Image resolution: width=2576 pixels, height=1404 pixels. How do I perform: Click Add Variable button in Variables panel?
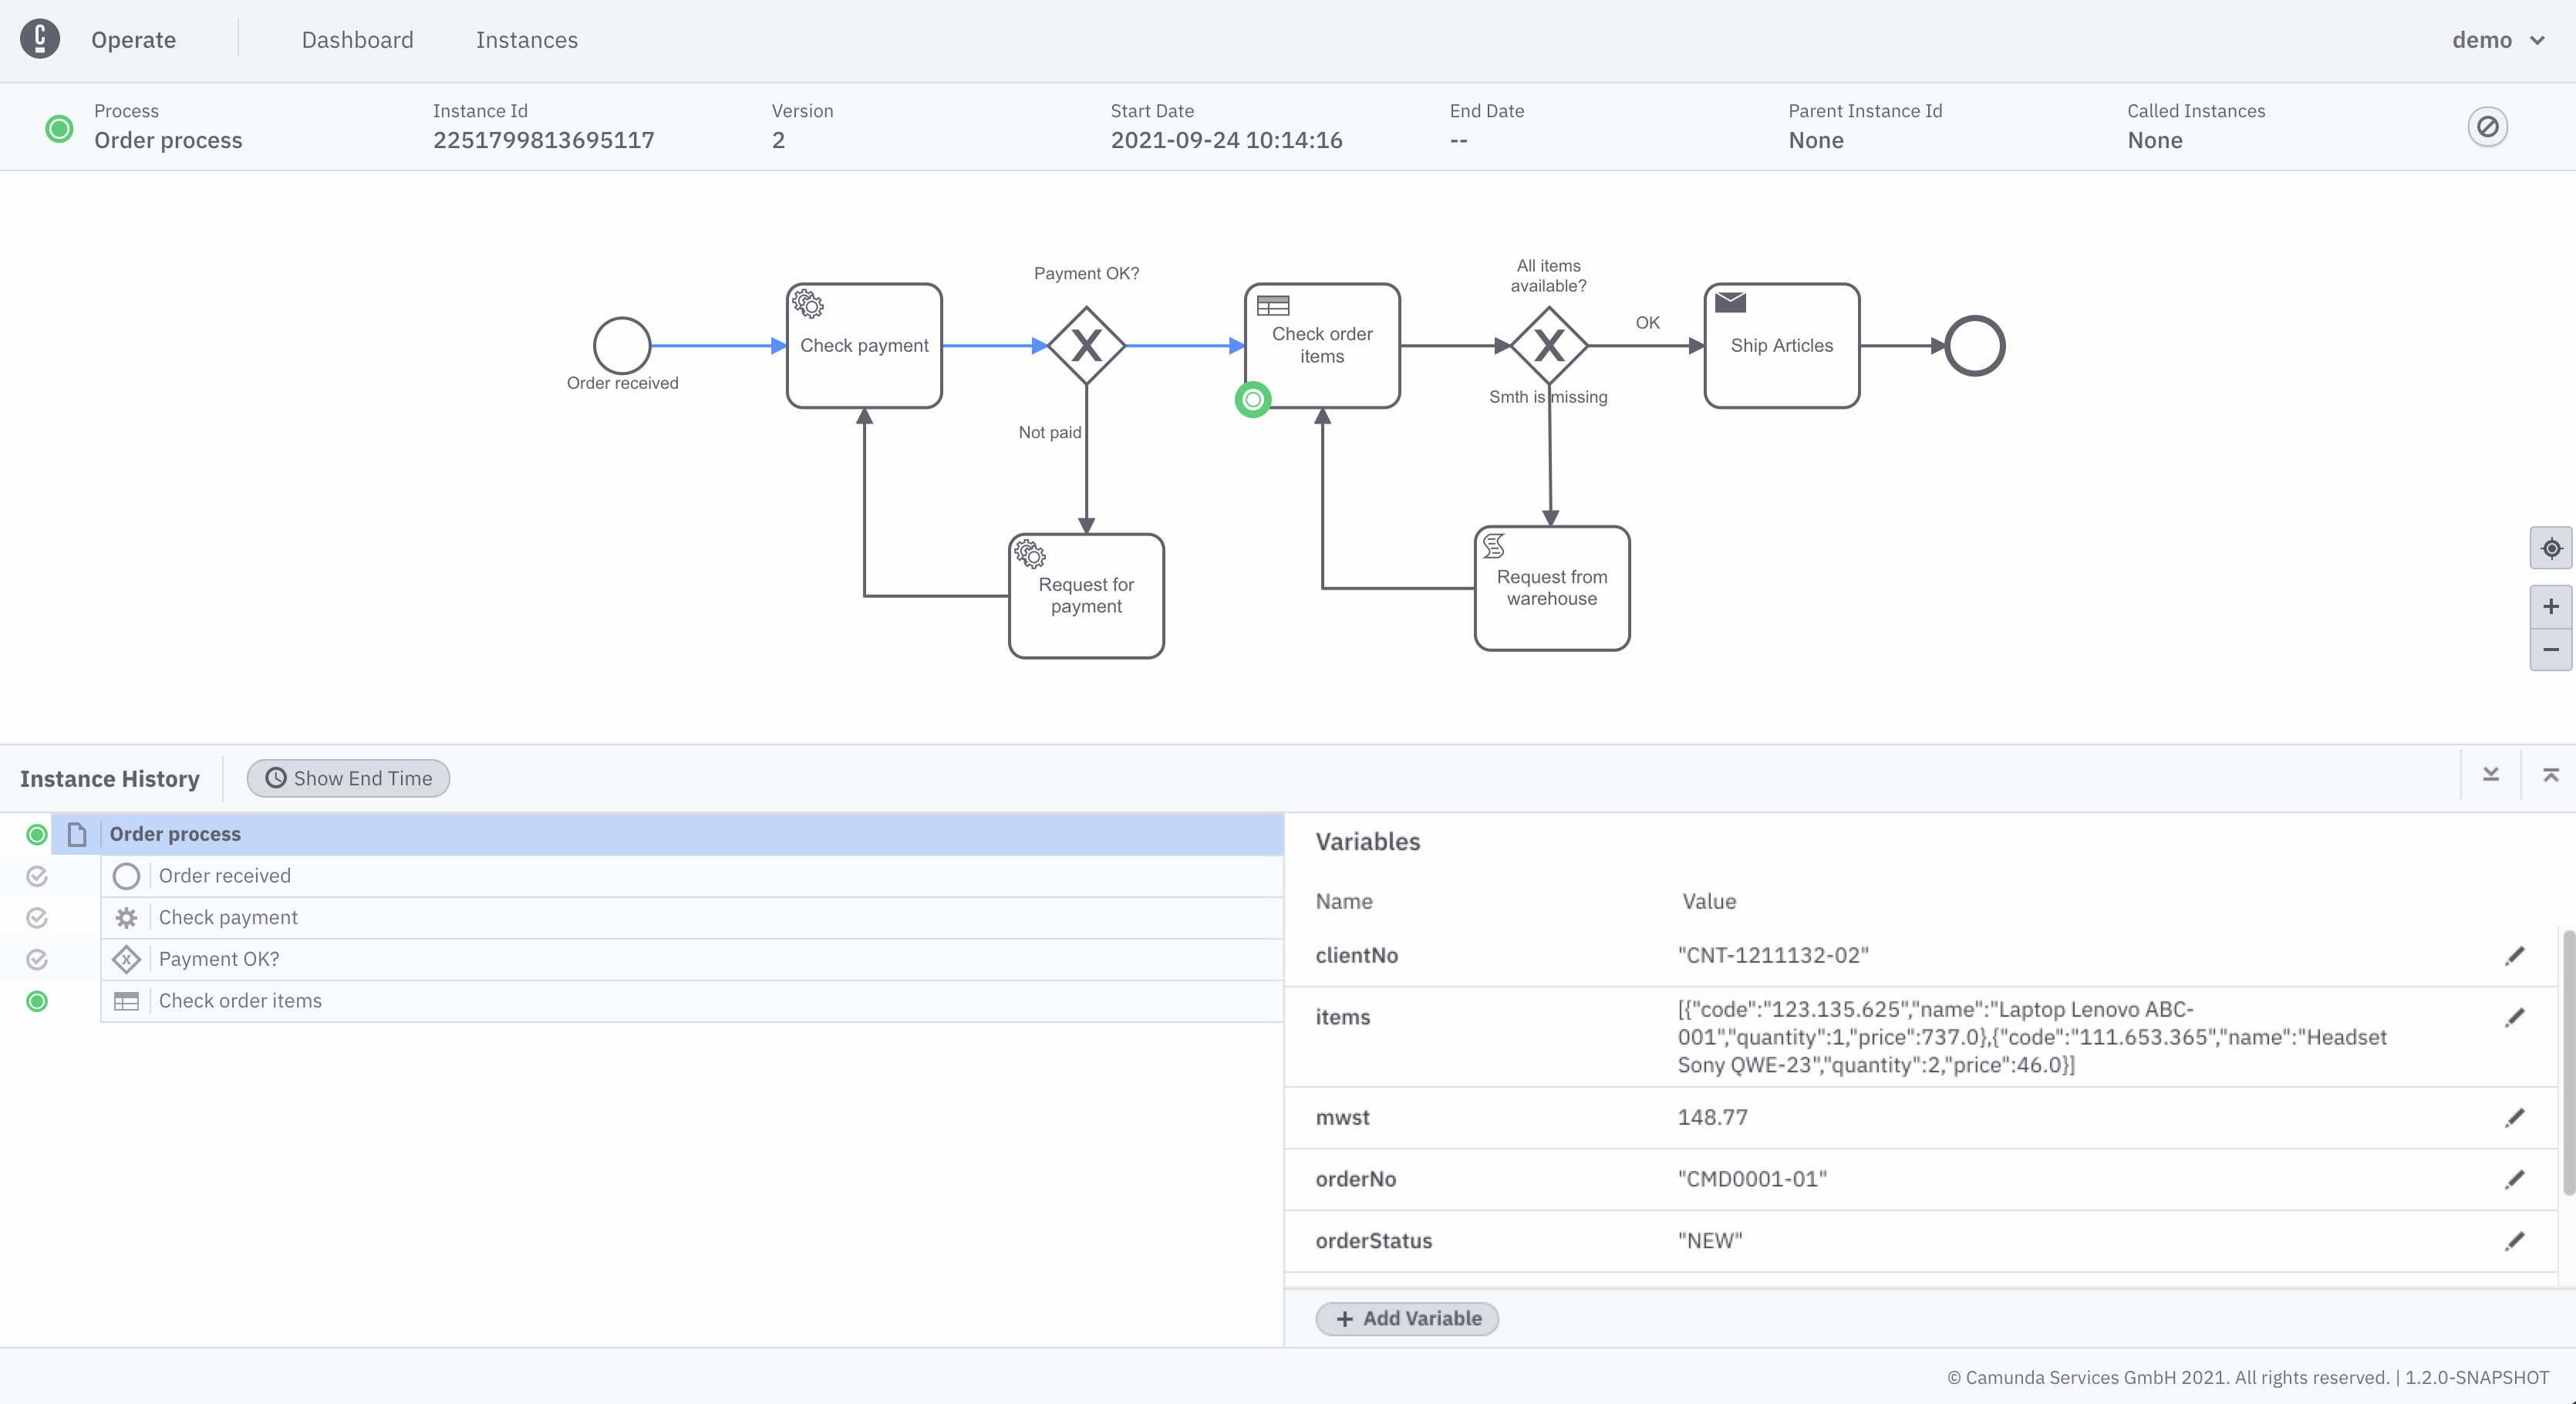click(x=1408, y=1318)
